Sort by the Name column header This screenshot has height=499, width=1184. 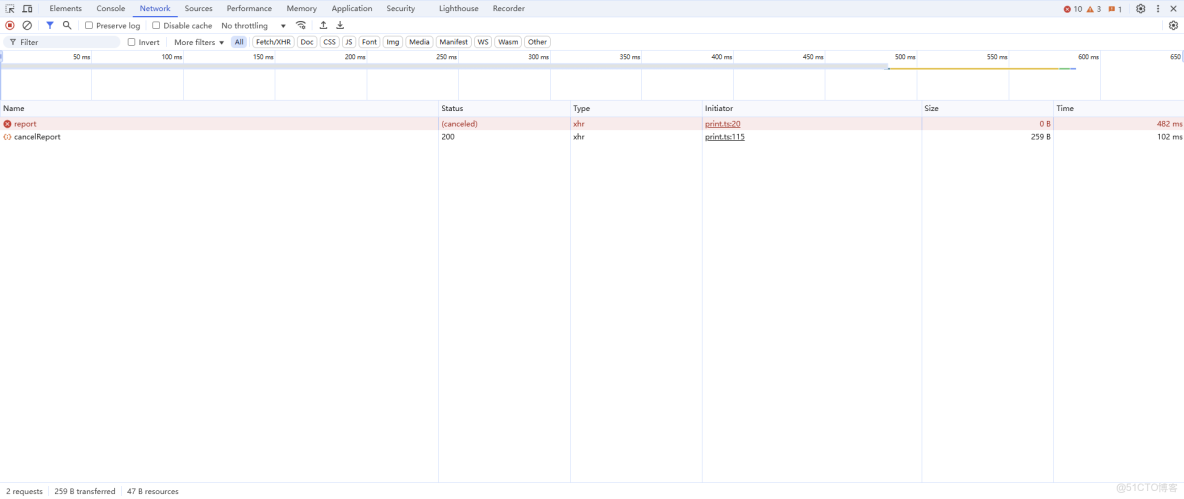pos(219,109)
